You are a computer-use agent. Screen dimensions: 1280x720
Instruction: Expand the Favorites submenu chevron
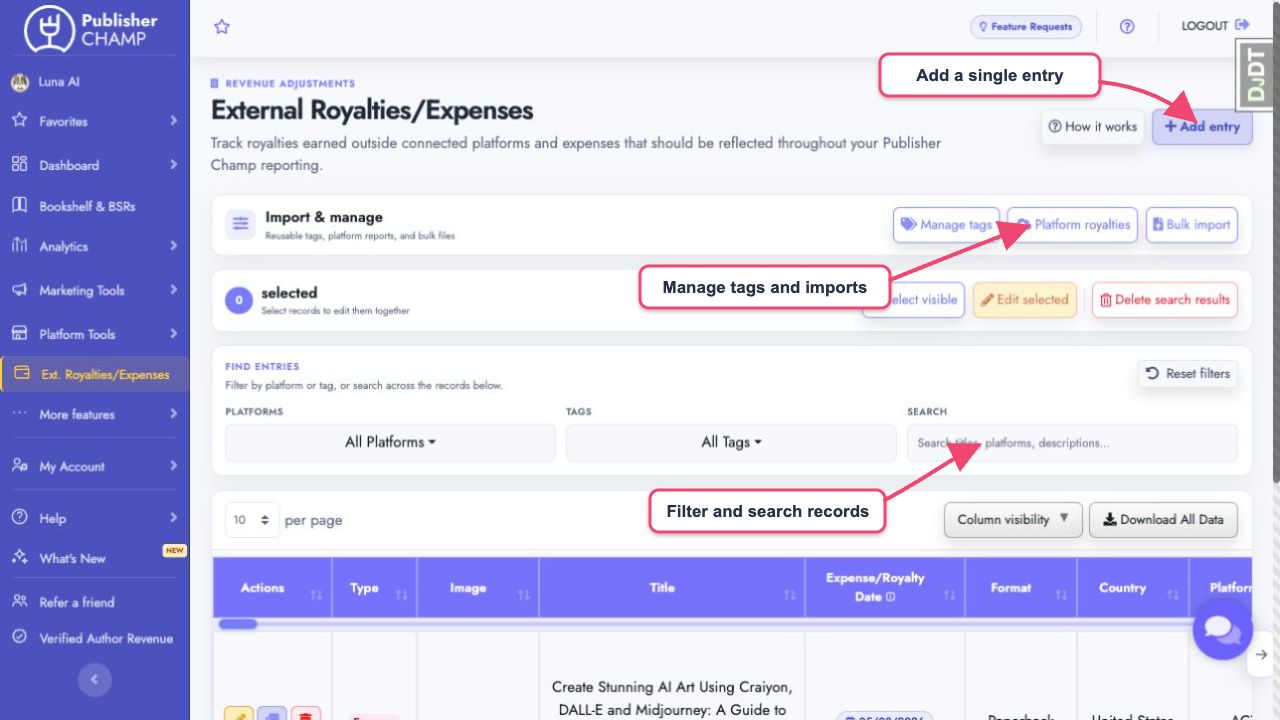click(x=174, y=121)
